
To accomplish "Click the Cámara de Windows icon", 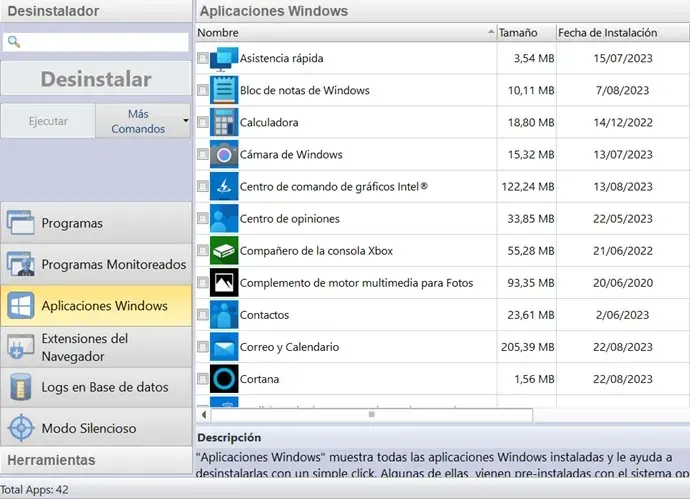I will [x=224, y=154].
